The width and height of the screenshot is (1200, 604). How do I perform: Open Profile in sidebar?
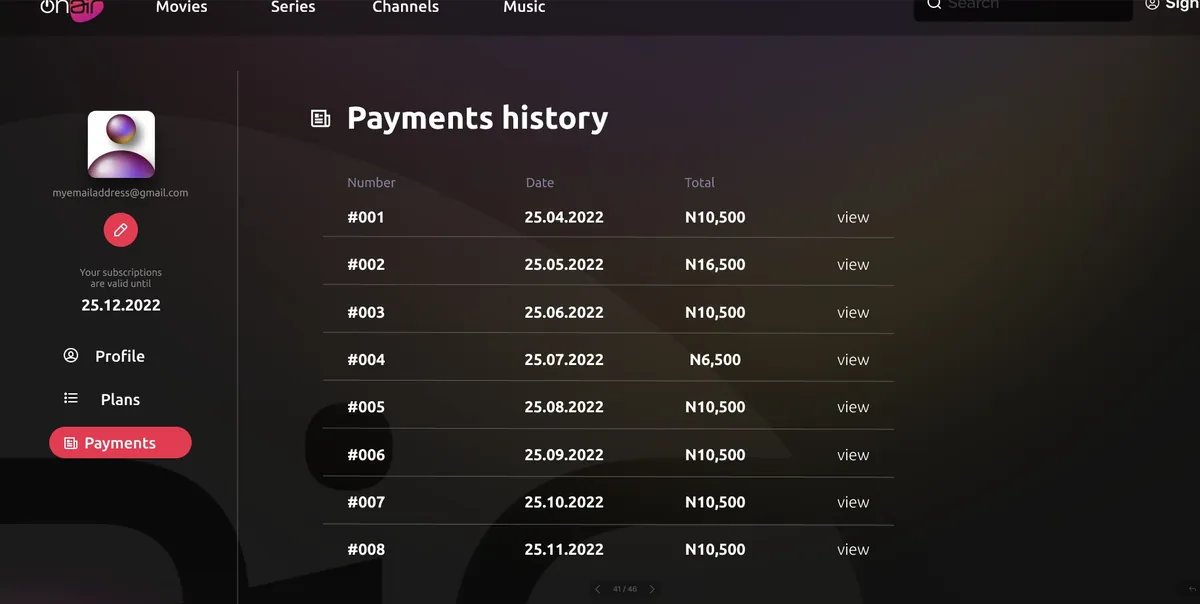tap(119, 356)
